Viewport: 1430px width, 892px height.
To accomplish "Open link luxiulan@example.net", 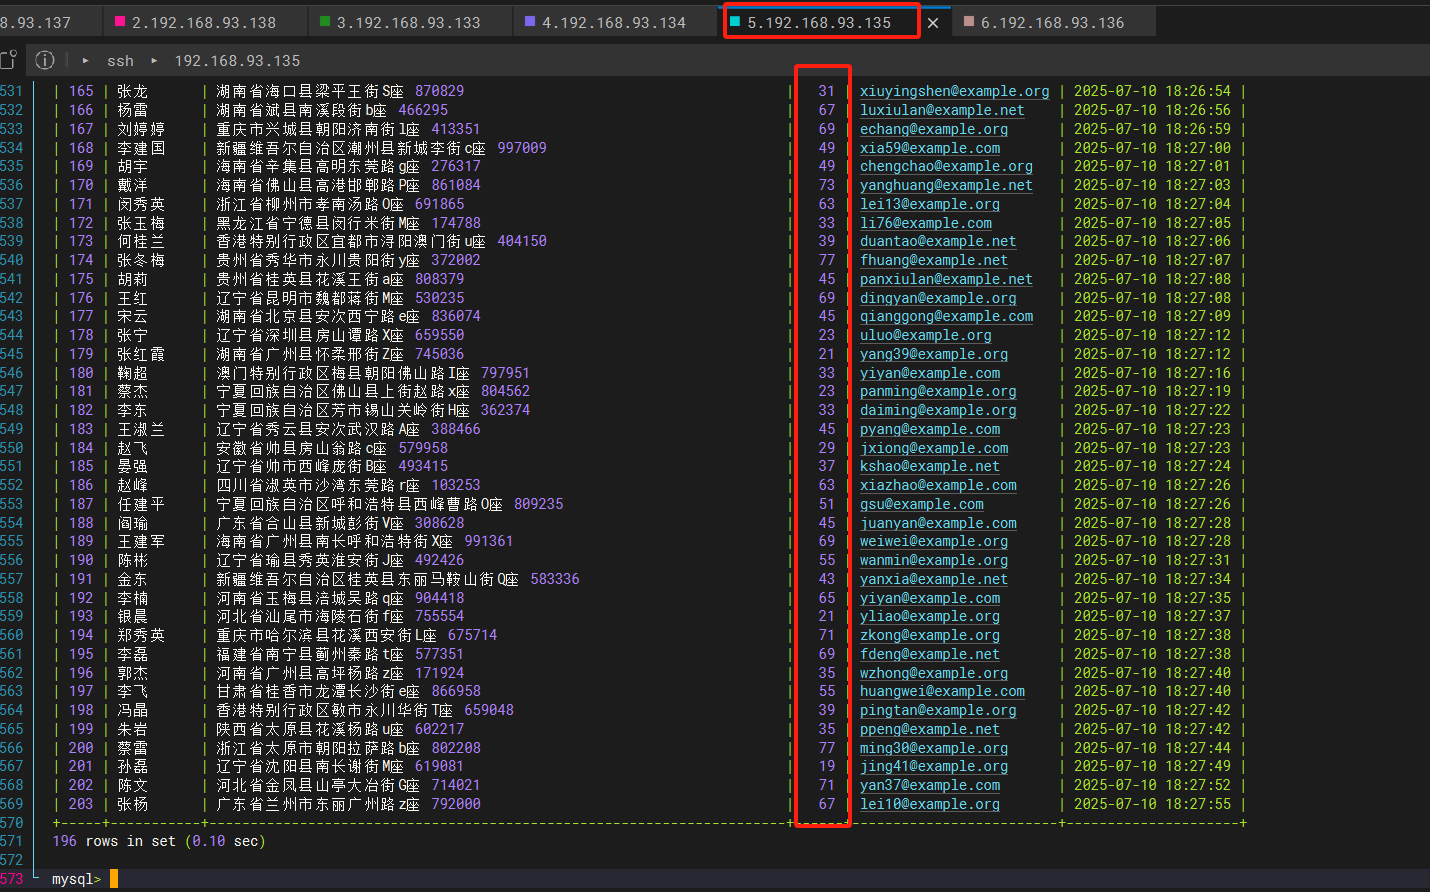I will 942,110.
